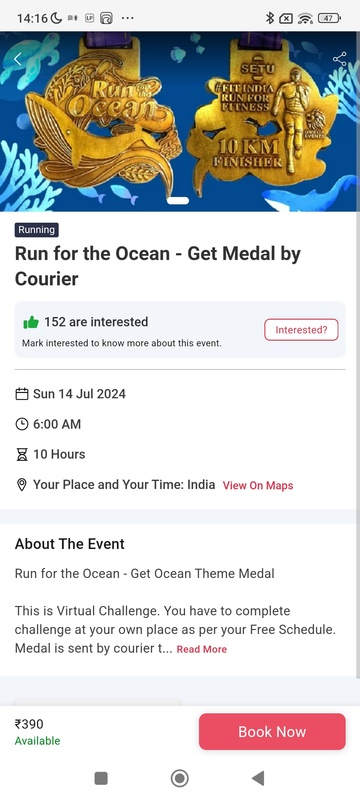Tap the Android recent apps square button
This screenshot has height=800, width=360.
tap(101, 778)
